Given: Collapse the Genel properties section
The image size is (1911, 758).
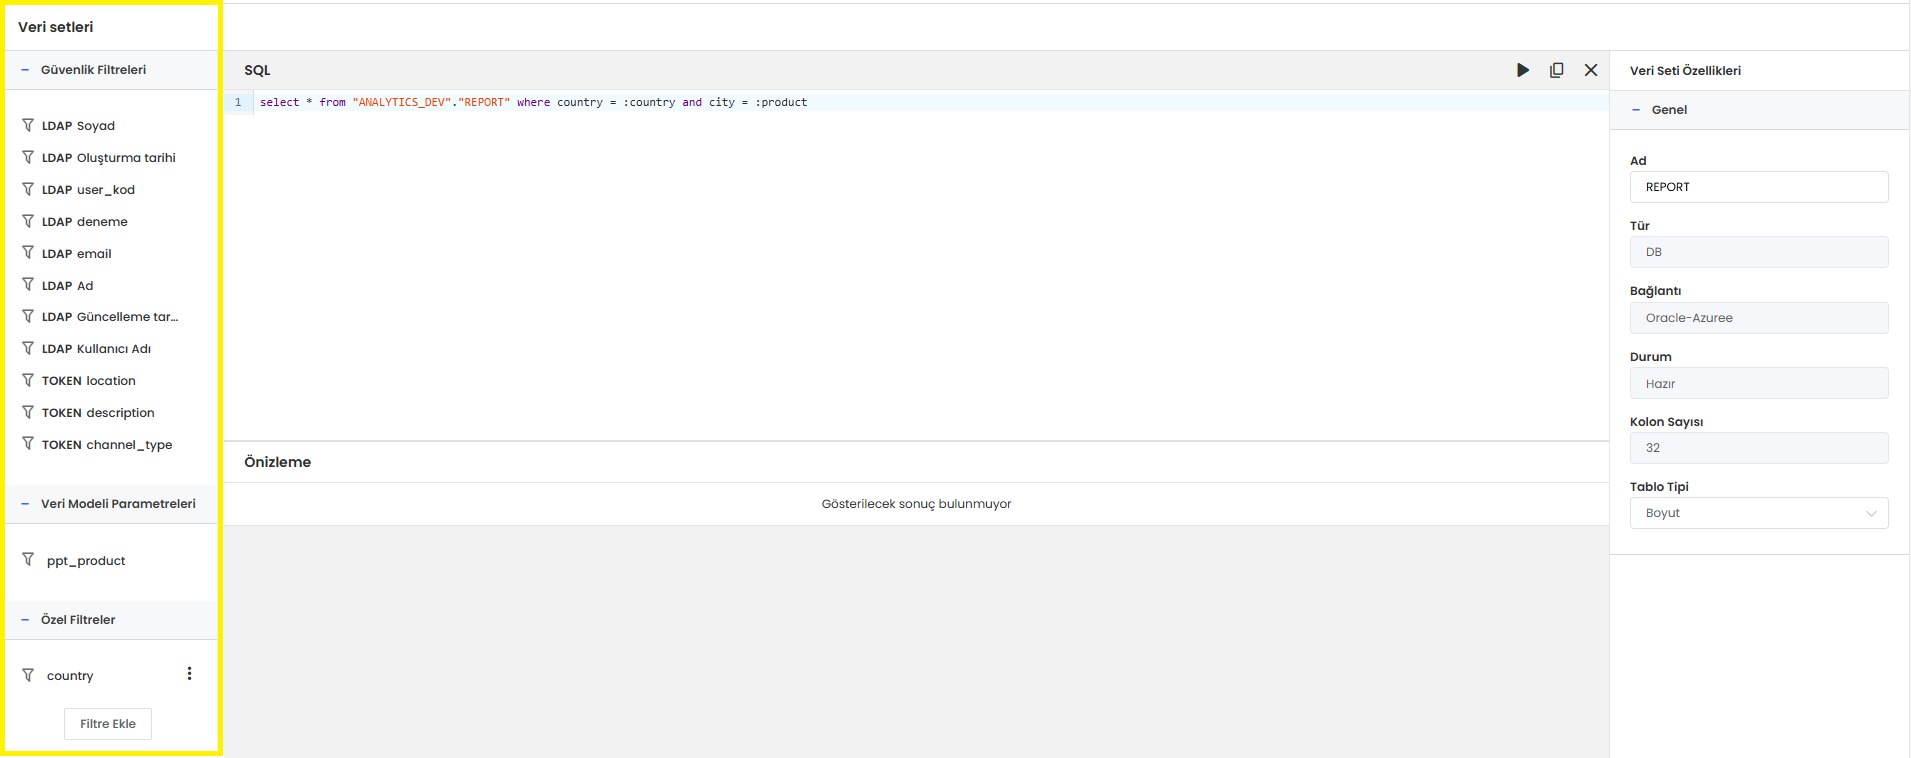Looking at the screenshot, I should (x=1636, y=110).
